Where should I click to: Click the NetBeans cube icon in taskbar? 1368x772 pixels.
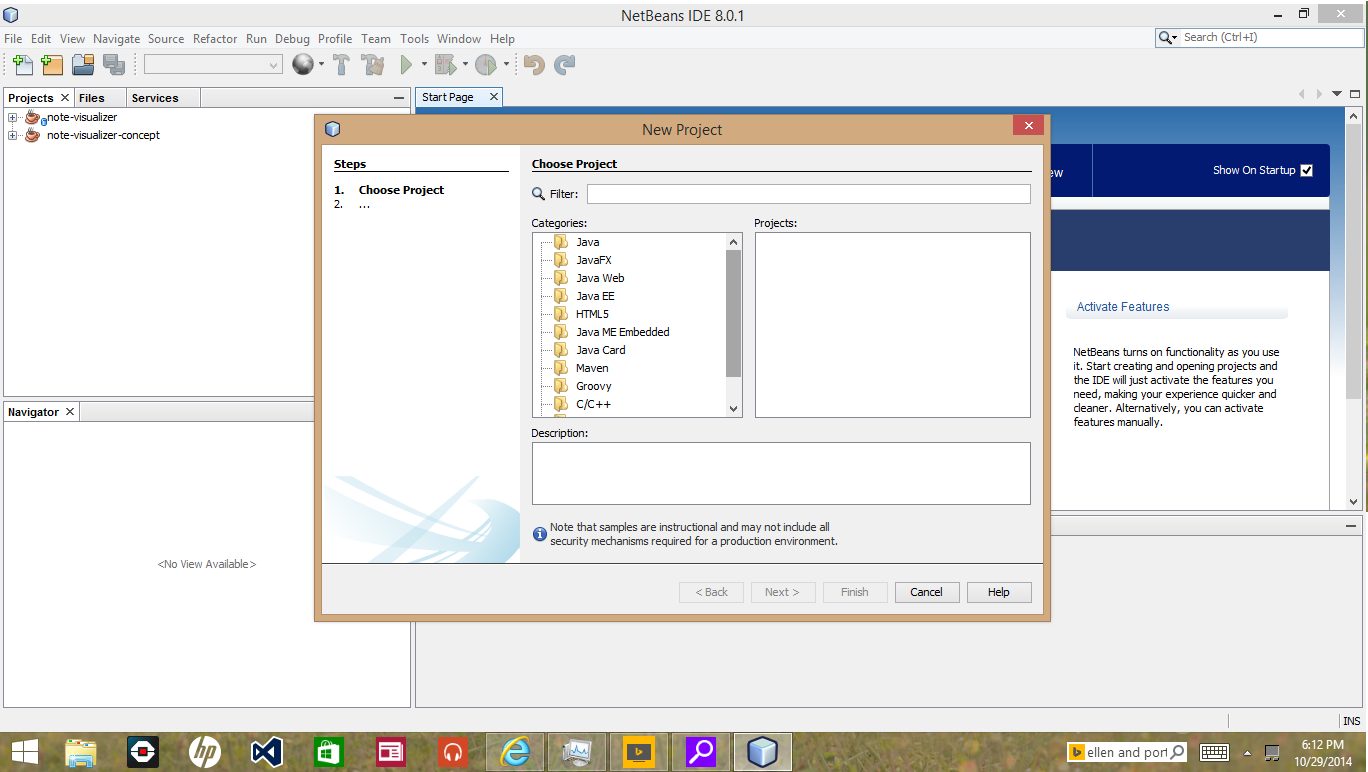coord(763,751)
